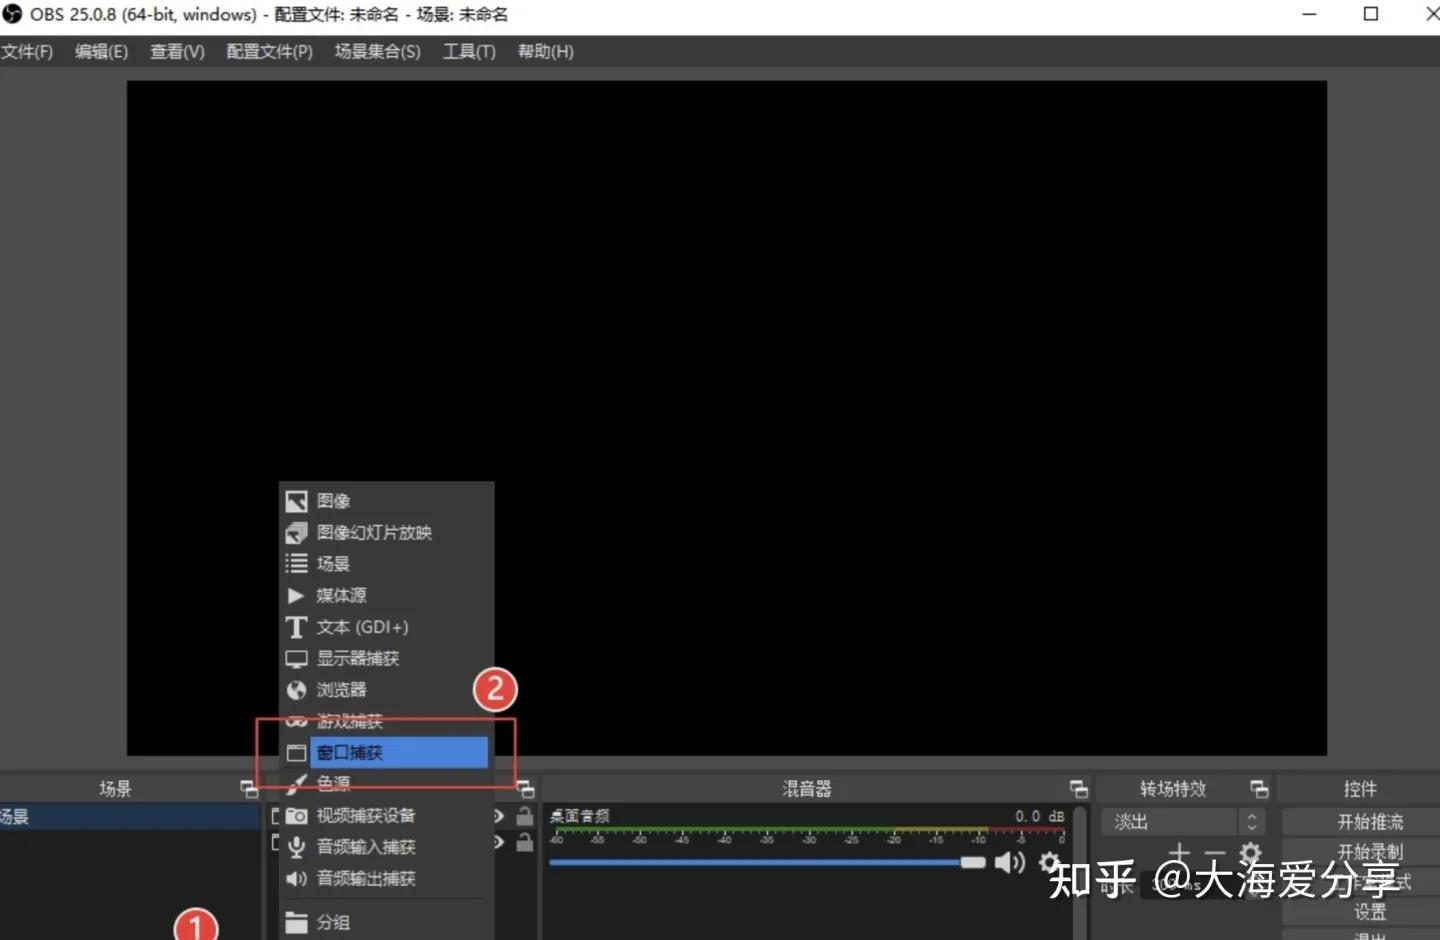Pop out the 场景 panel via its header icon
The height and width of the screenshot is (940, 1440).
[x=249, y=788]
